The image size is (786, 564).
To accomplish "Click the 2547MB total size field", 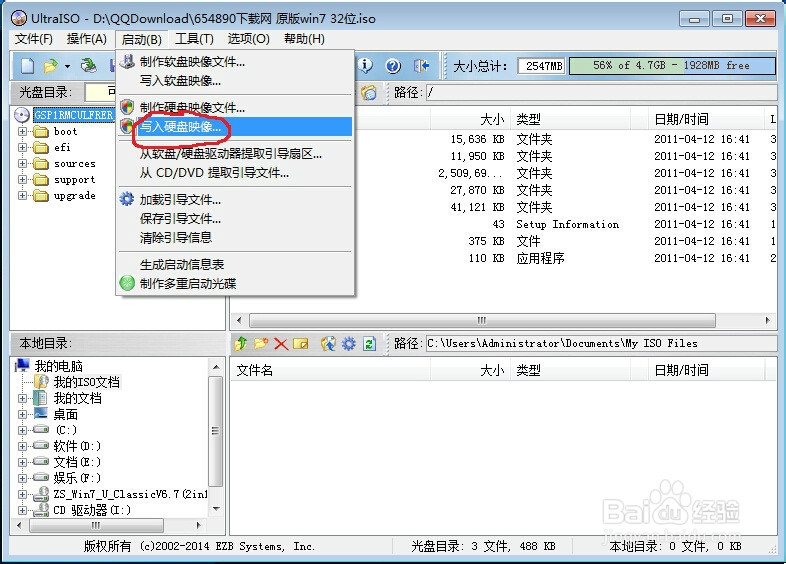I will click(x=541, y=66).
